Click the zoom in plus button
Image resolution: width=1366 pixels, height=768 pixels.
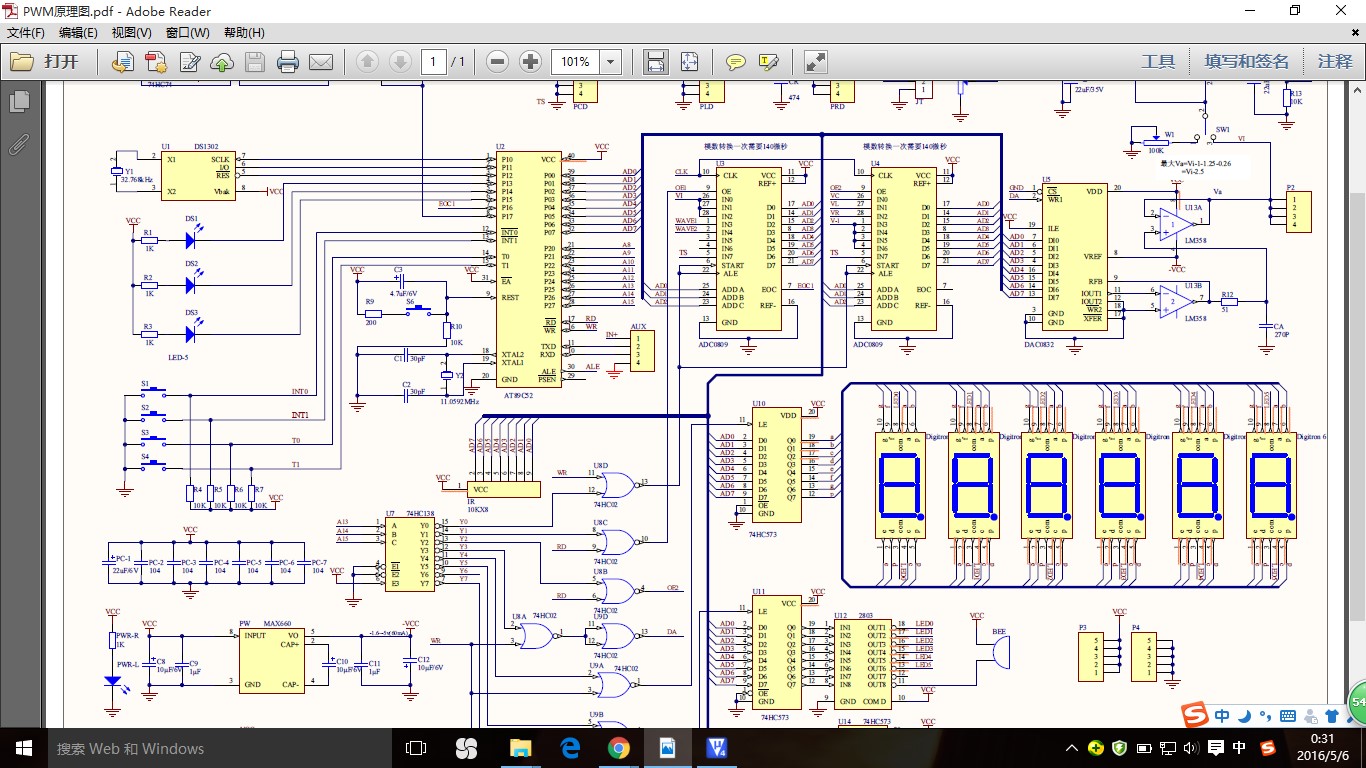click(530, 62)
